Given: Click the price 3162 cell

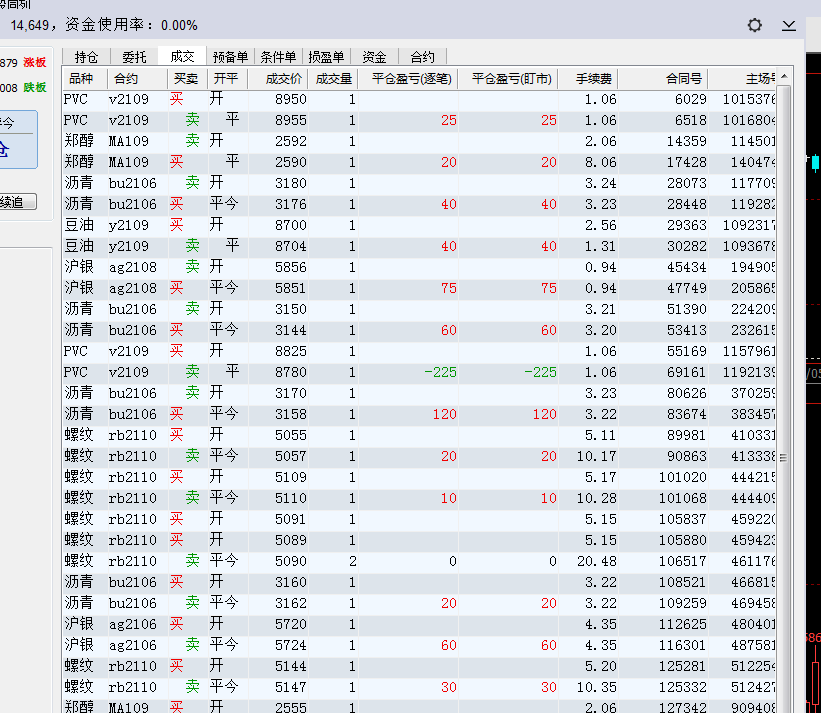Looking at the screenshot, I should click(291, 603).
